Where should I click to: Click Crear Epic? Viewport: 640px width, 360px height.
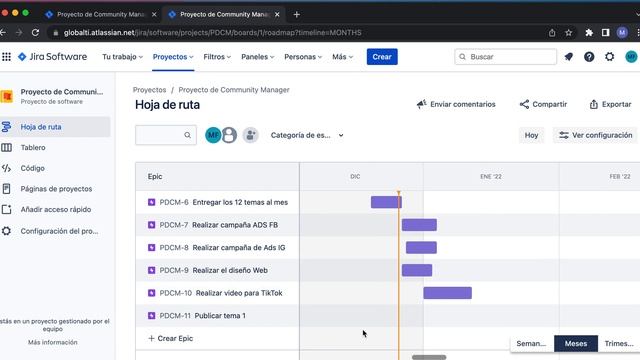pyautogui.click(x=170, y=338)
